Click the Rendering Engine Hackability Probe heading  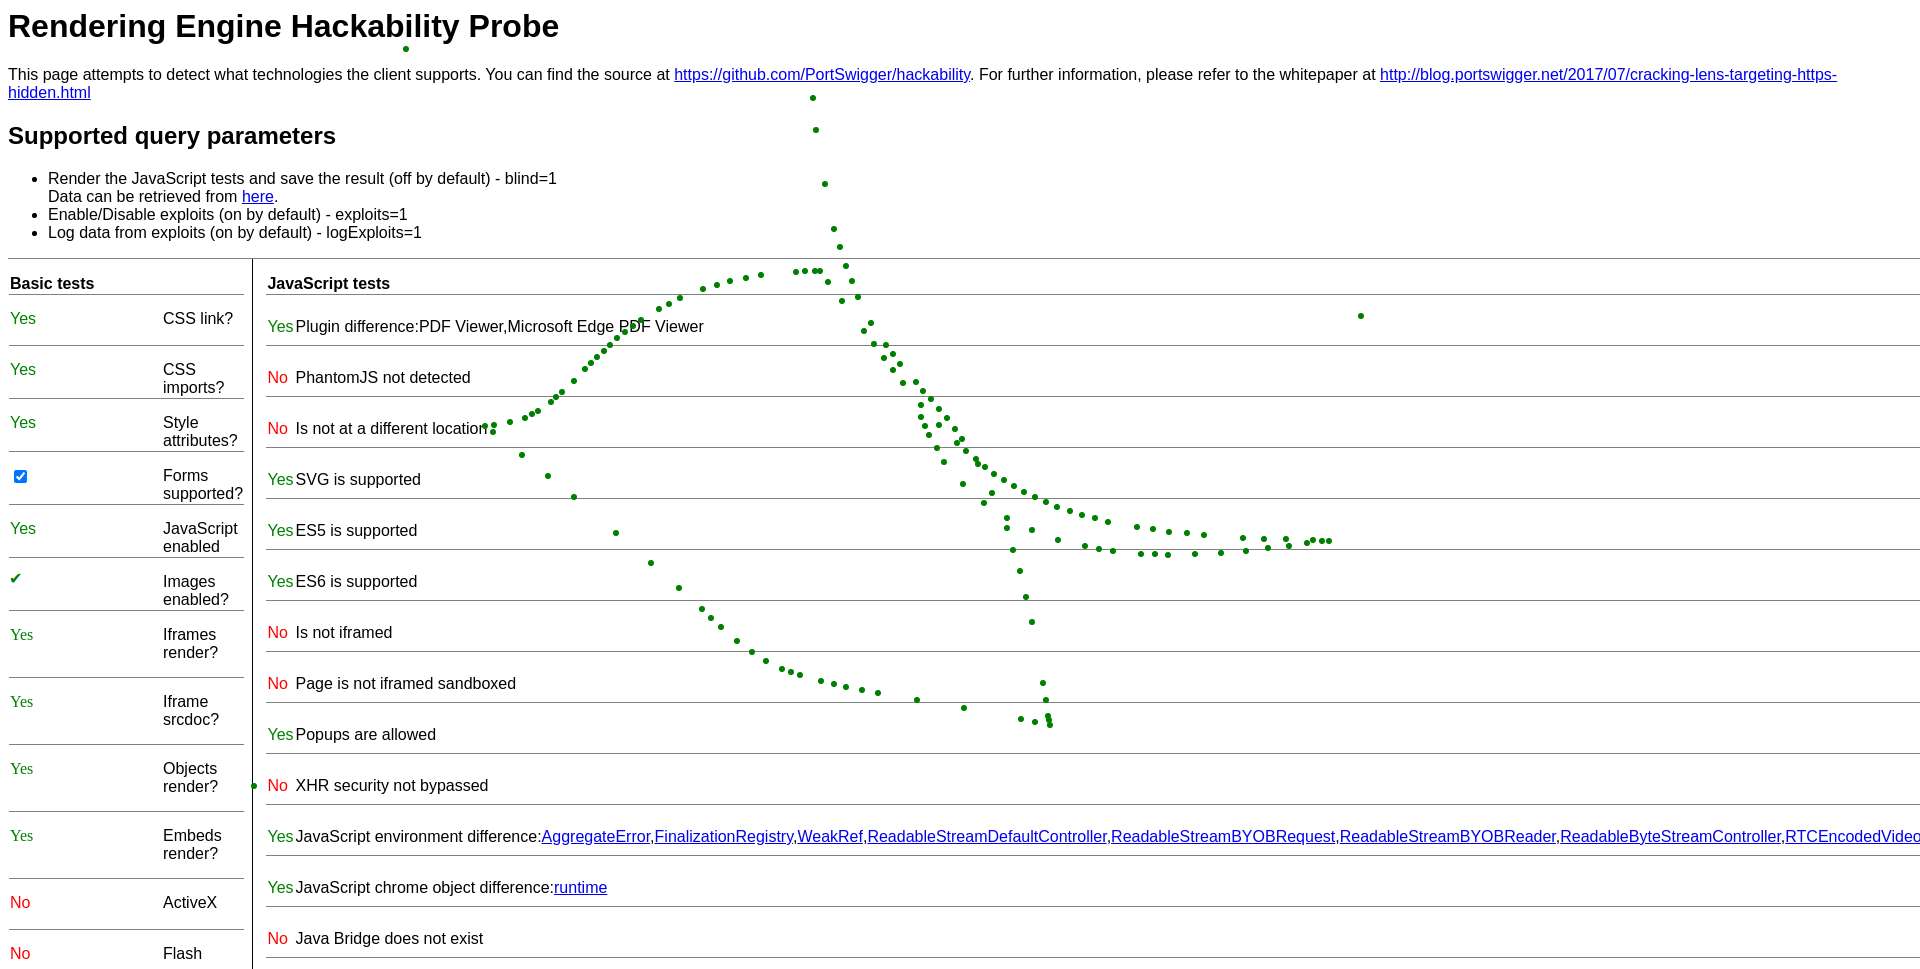[283, 27]
